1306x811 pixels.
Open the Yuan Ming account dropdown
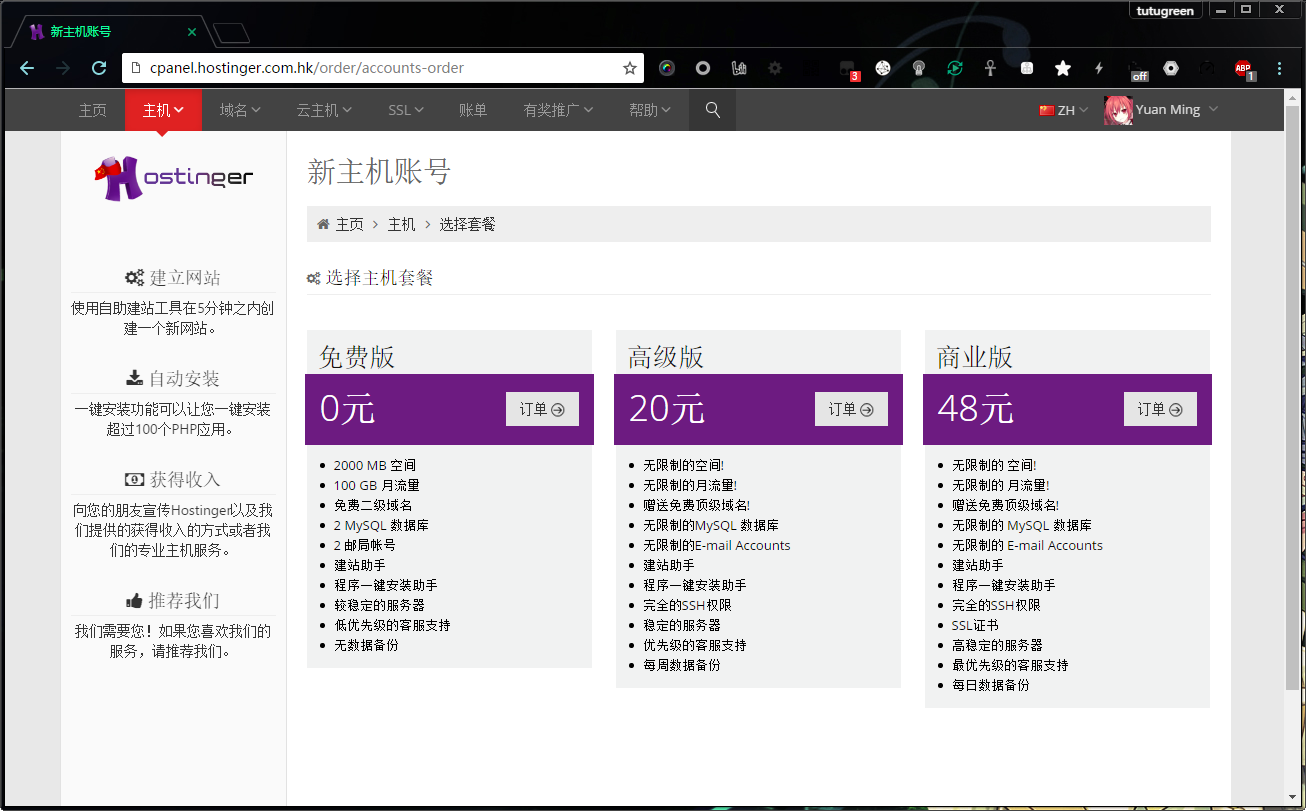pos(1161,110)
